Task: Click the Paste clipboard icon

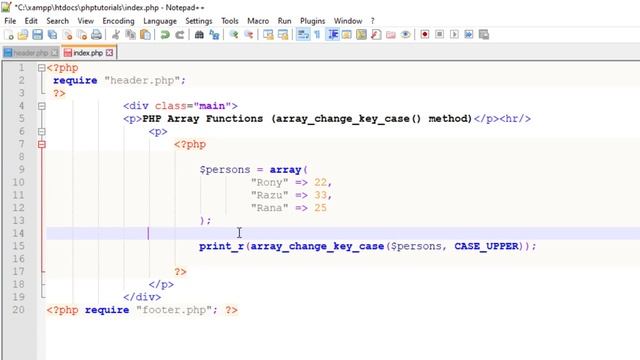Action: tap(145, 35)
